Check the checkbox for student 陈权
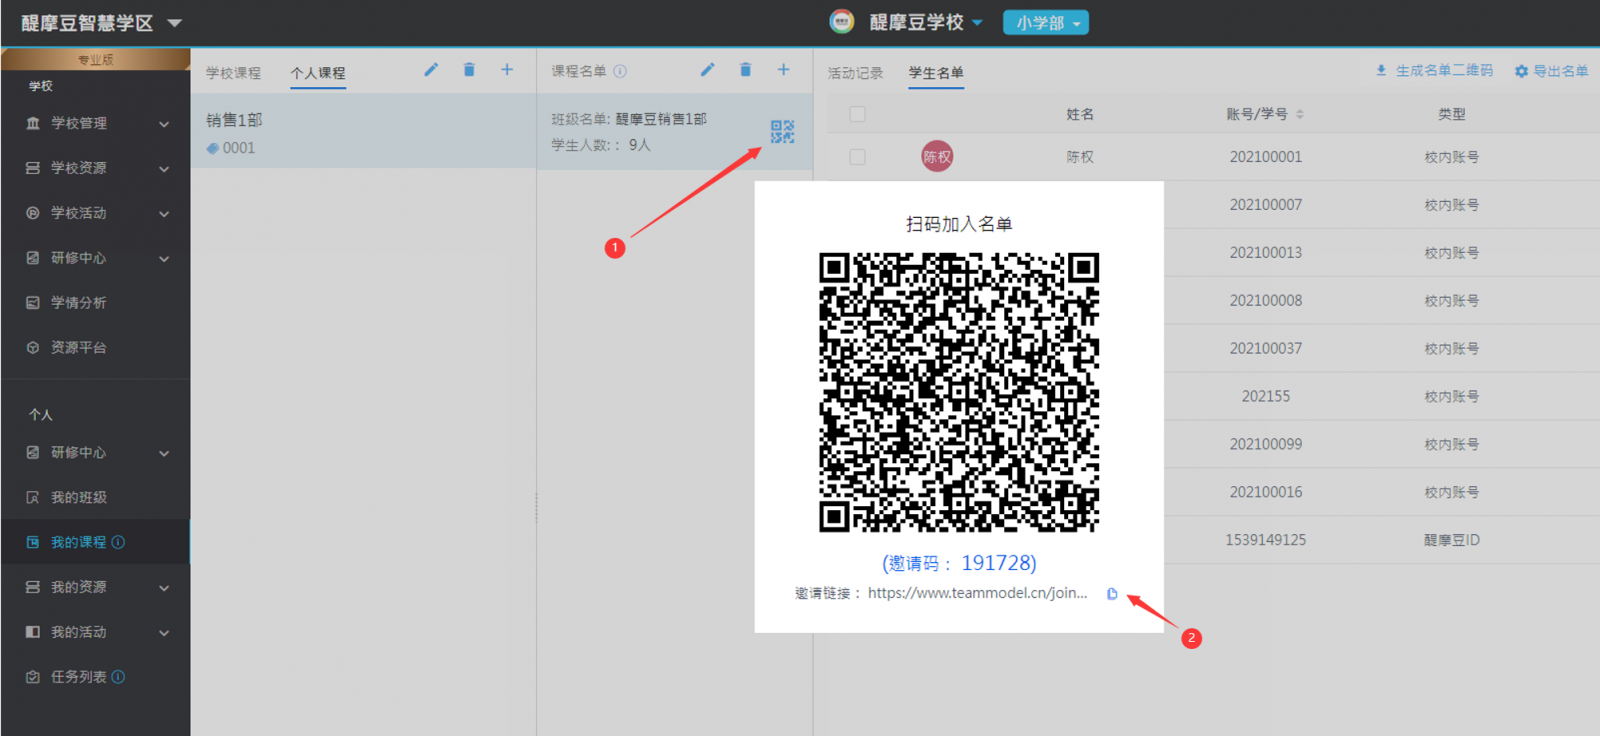 (857, 157)
